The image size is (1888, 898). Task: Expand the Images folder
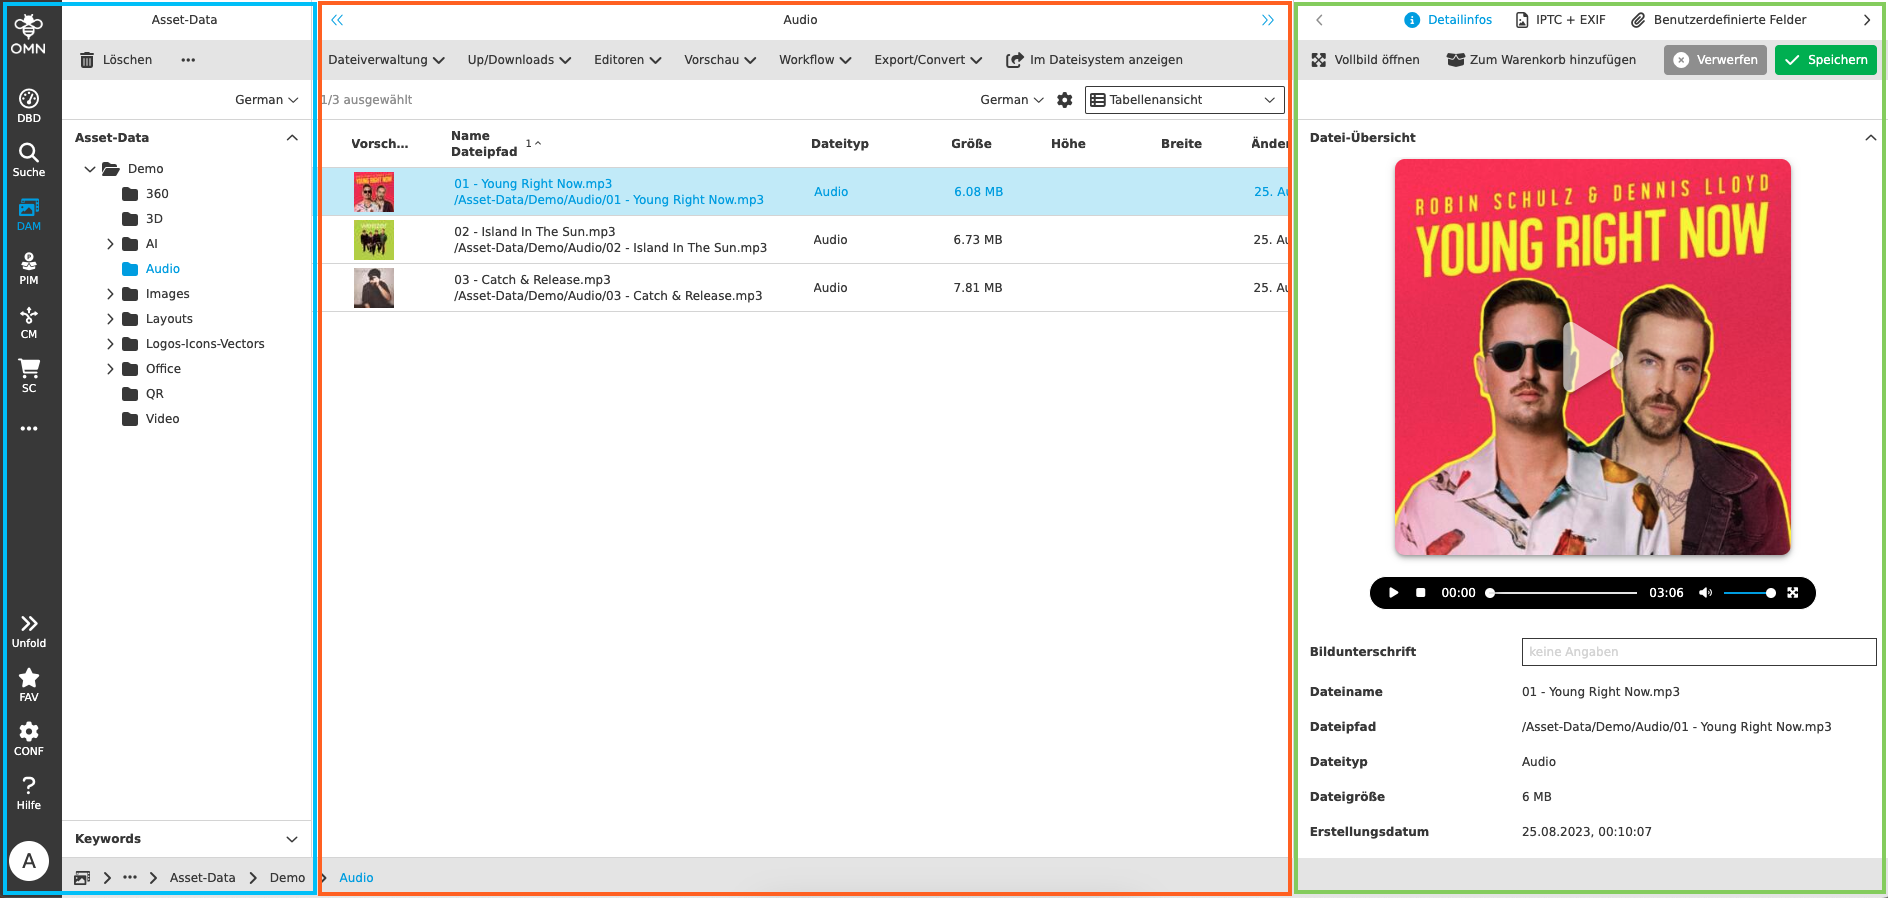tap(110, 294)
